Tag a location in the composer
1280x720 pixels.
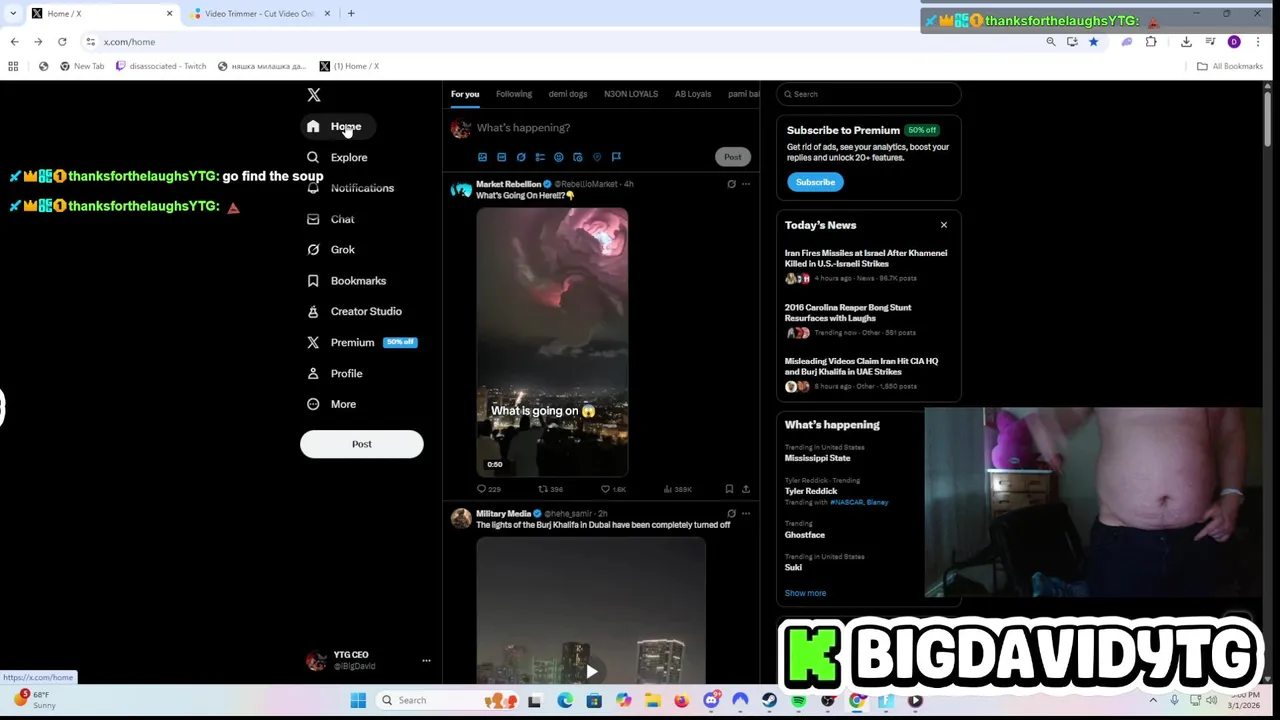coord(597,157)
